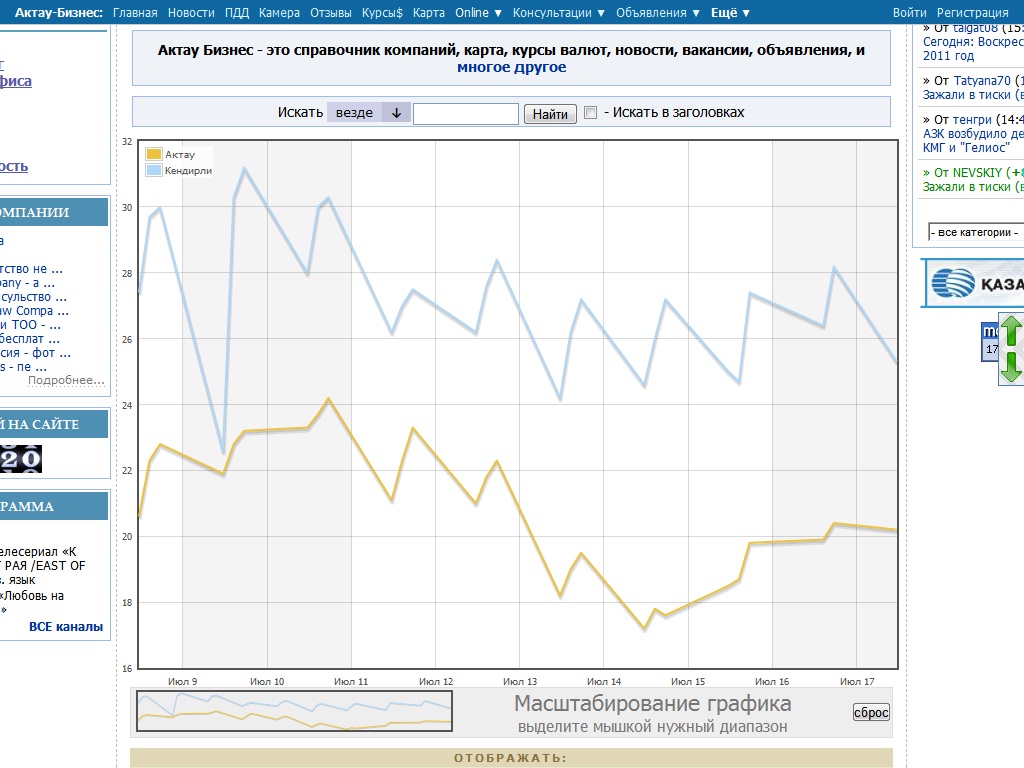Open the ПДД section

point(236,12)
